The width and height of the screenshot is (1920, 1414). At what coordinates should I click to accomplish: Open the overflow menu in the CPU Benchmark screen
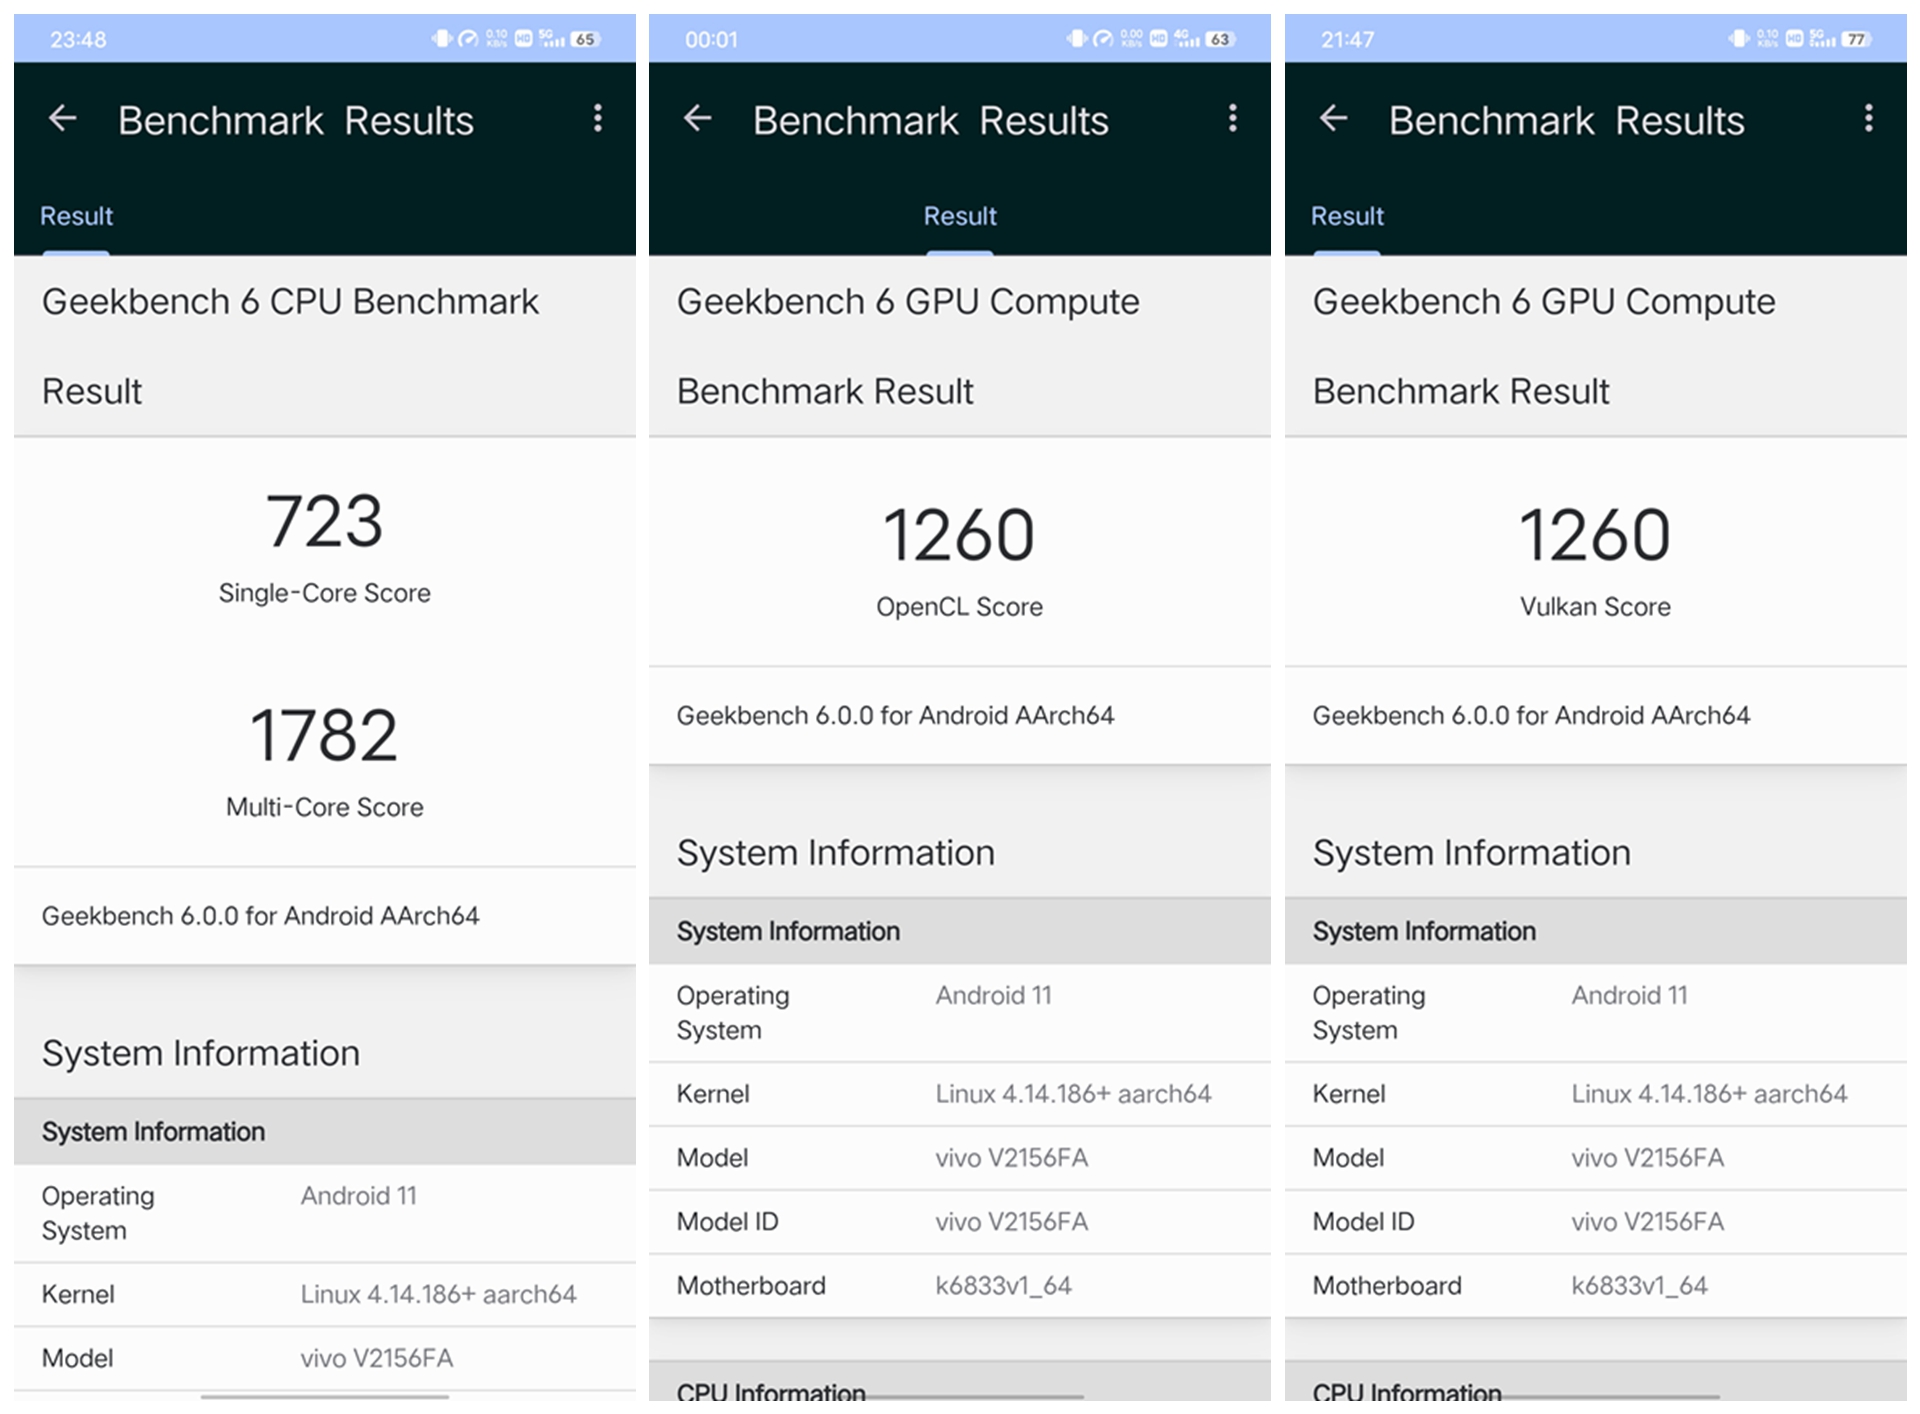598,119
